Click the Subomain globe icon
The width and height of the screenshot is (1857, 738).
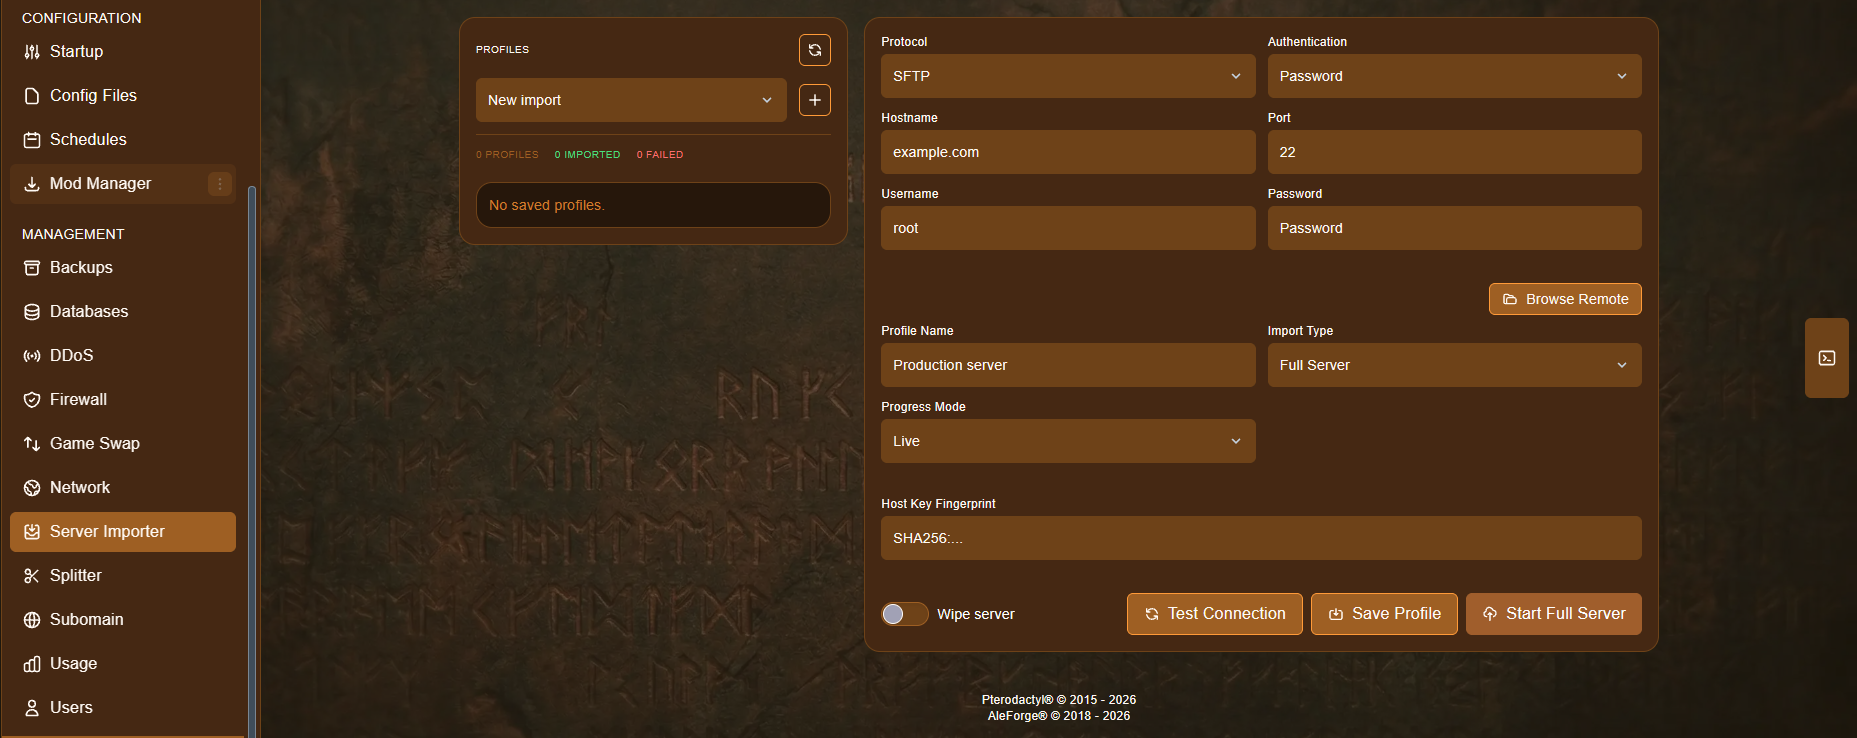click(x=32, y=620)
